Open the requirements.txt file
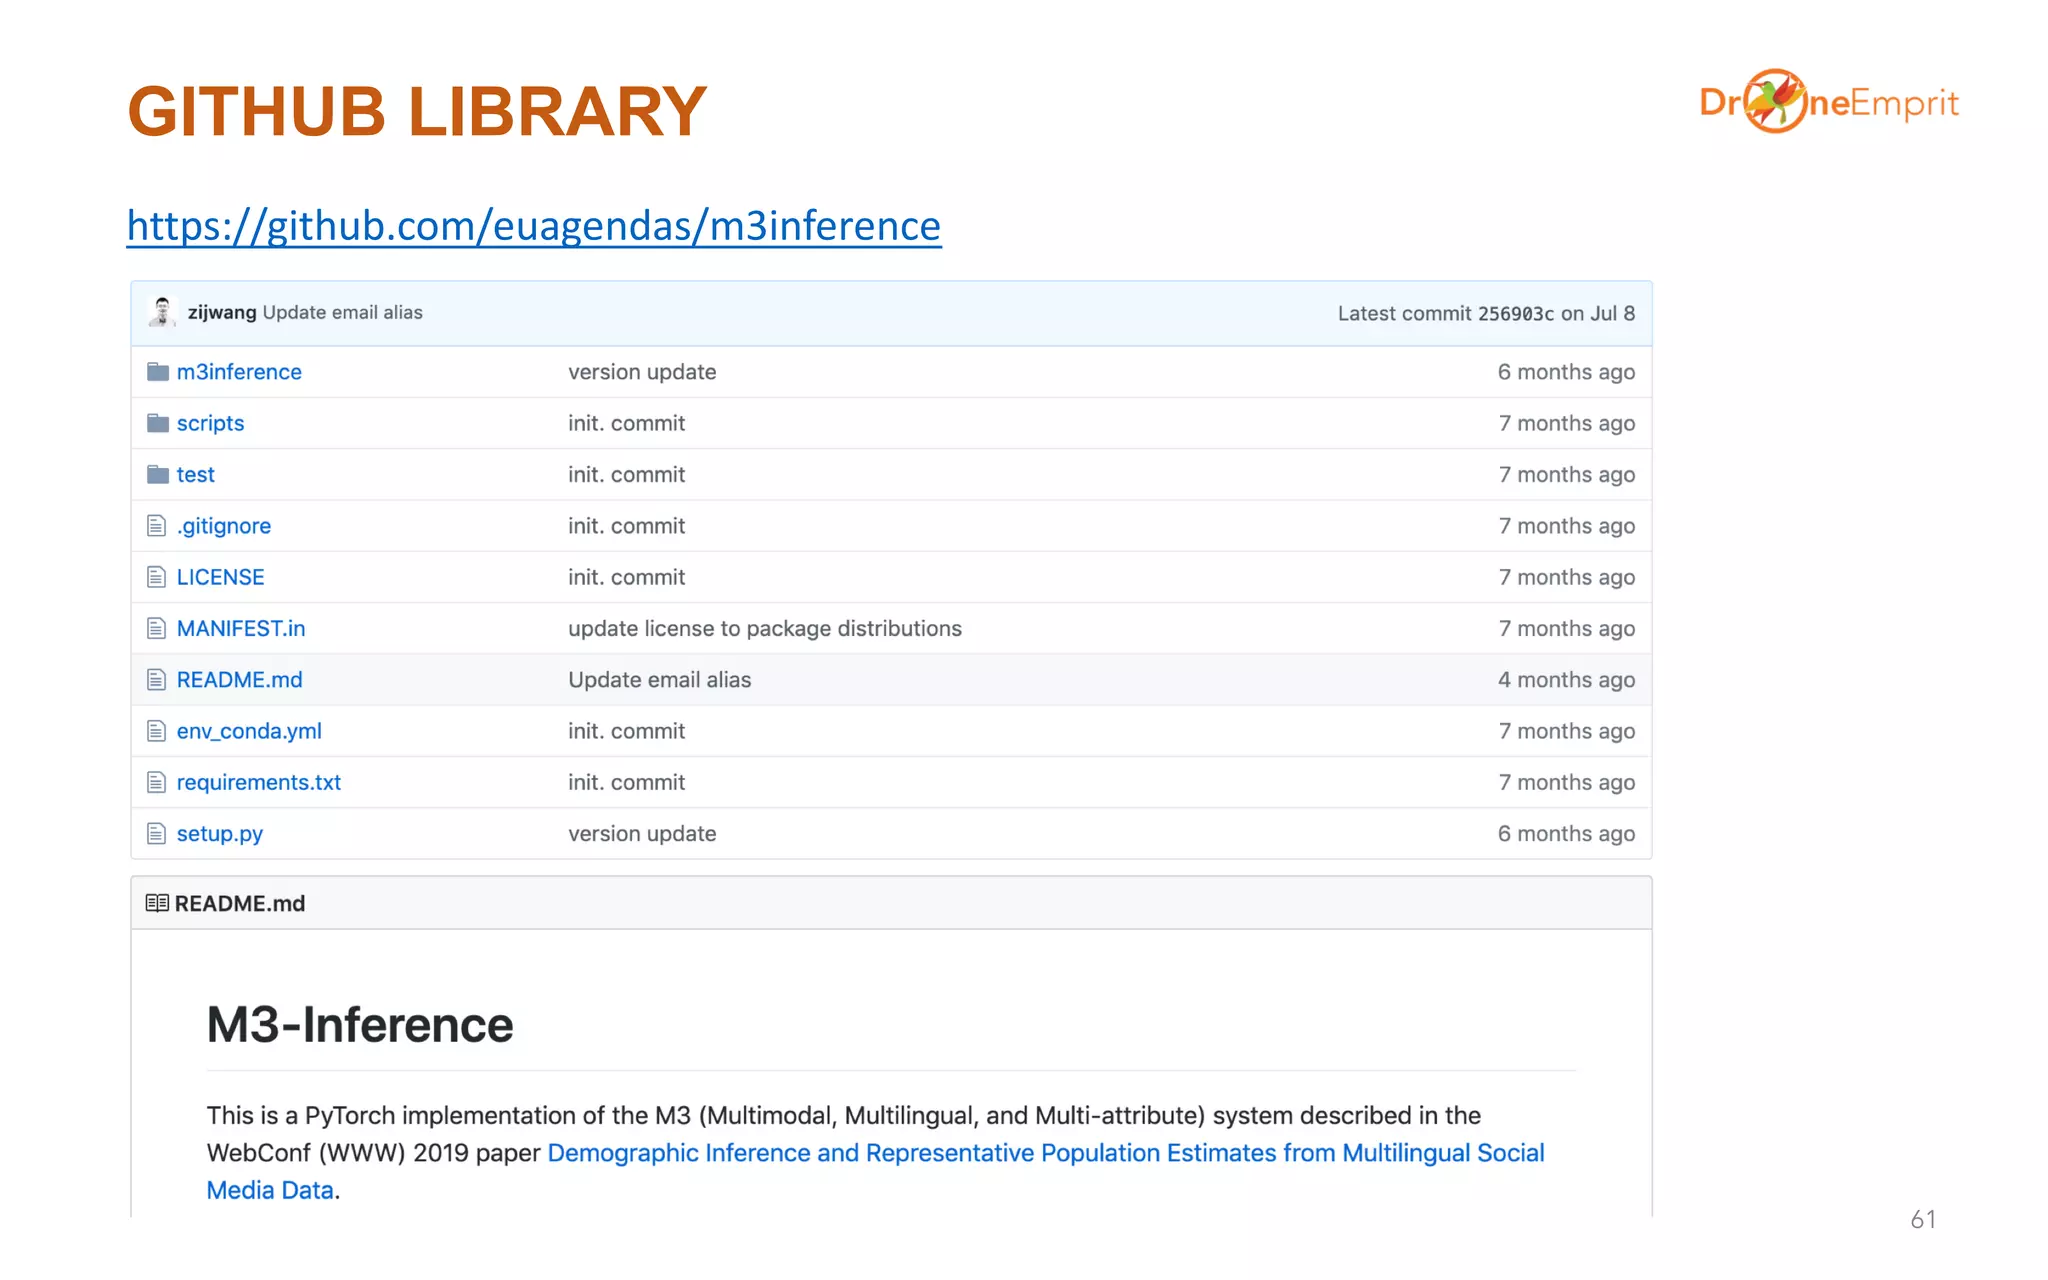Screen dimensions: 2048x1280 tap(259, 782)
